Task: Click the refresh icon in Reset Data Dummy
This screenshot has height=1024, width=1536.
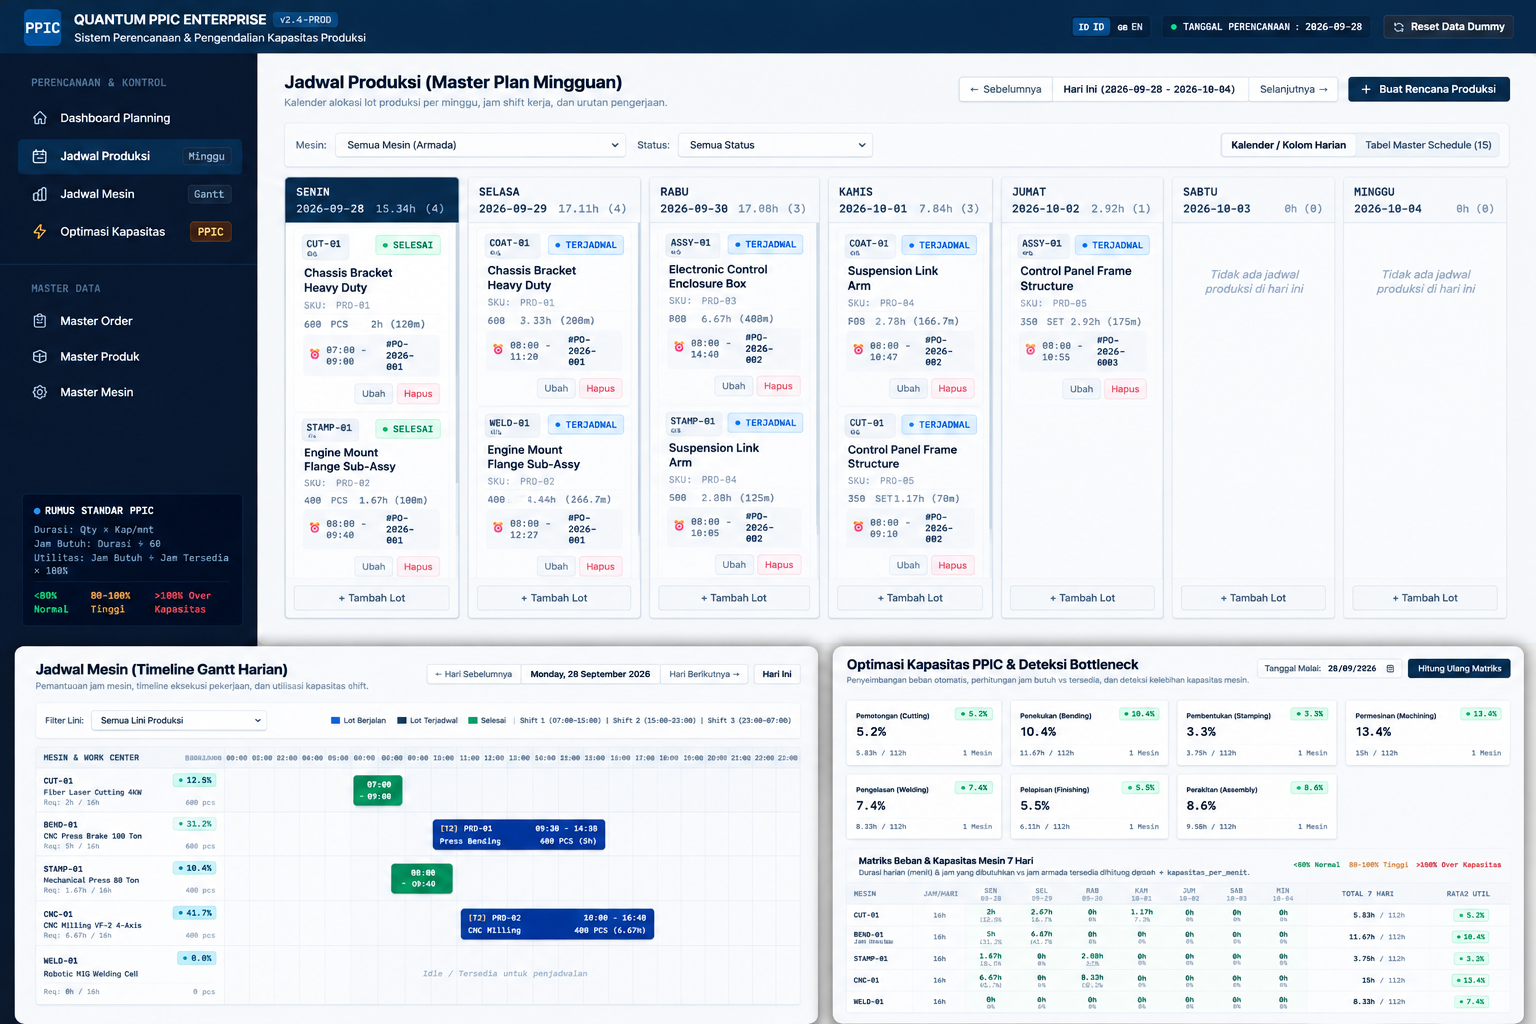Action: tap(1399, 27)
